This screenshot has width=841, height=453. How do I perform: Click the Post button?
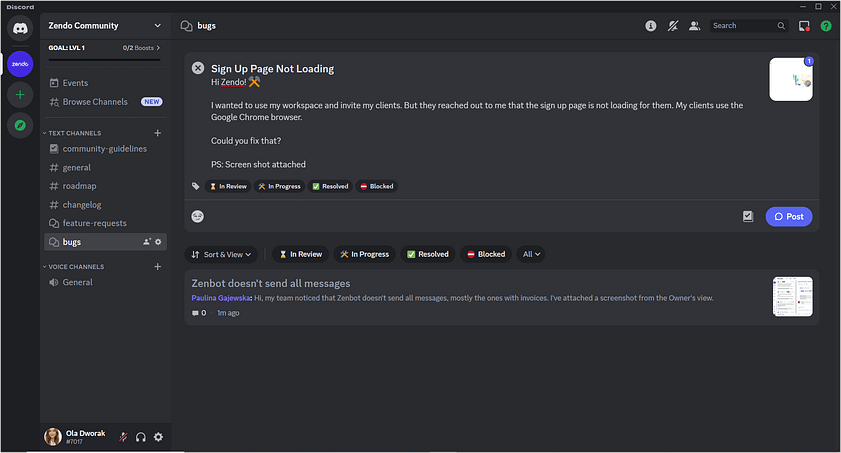(x=789, y=217)
